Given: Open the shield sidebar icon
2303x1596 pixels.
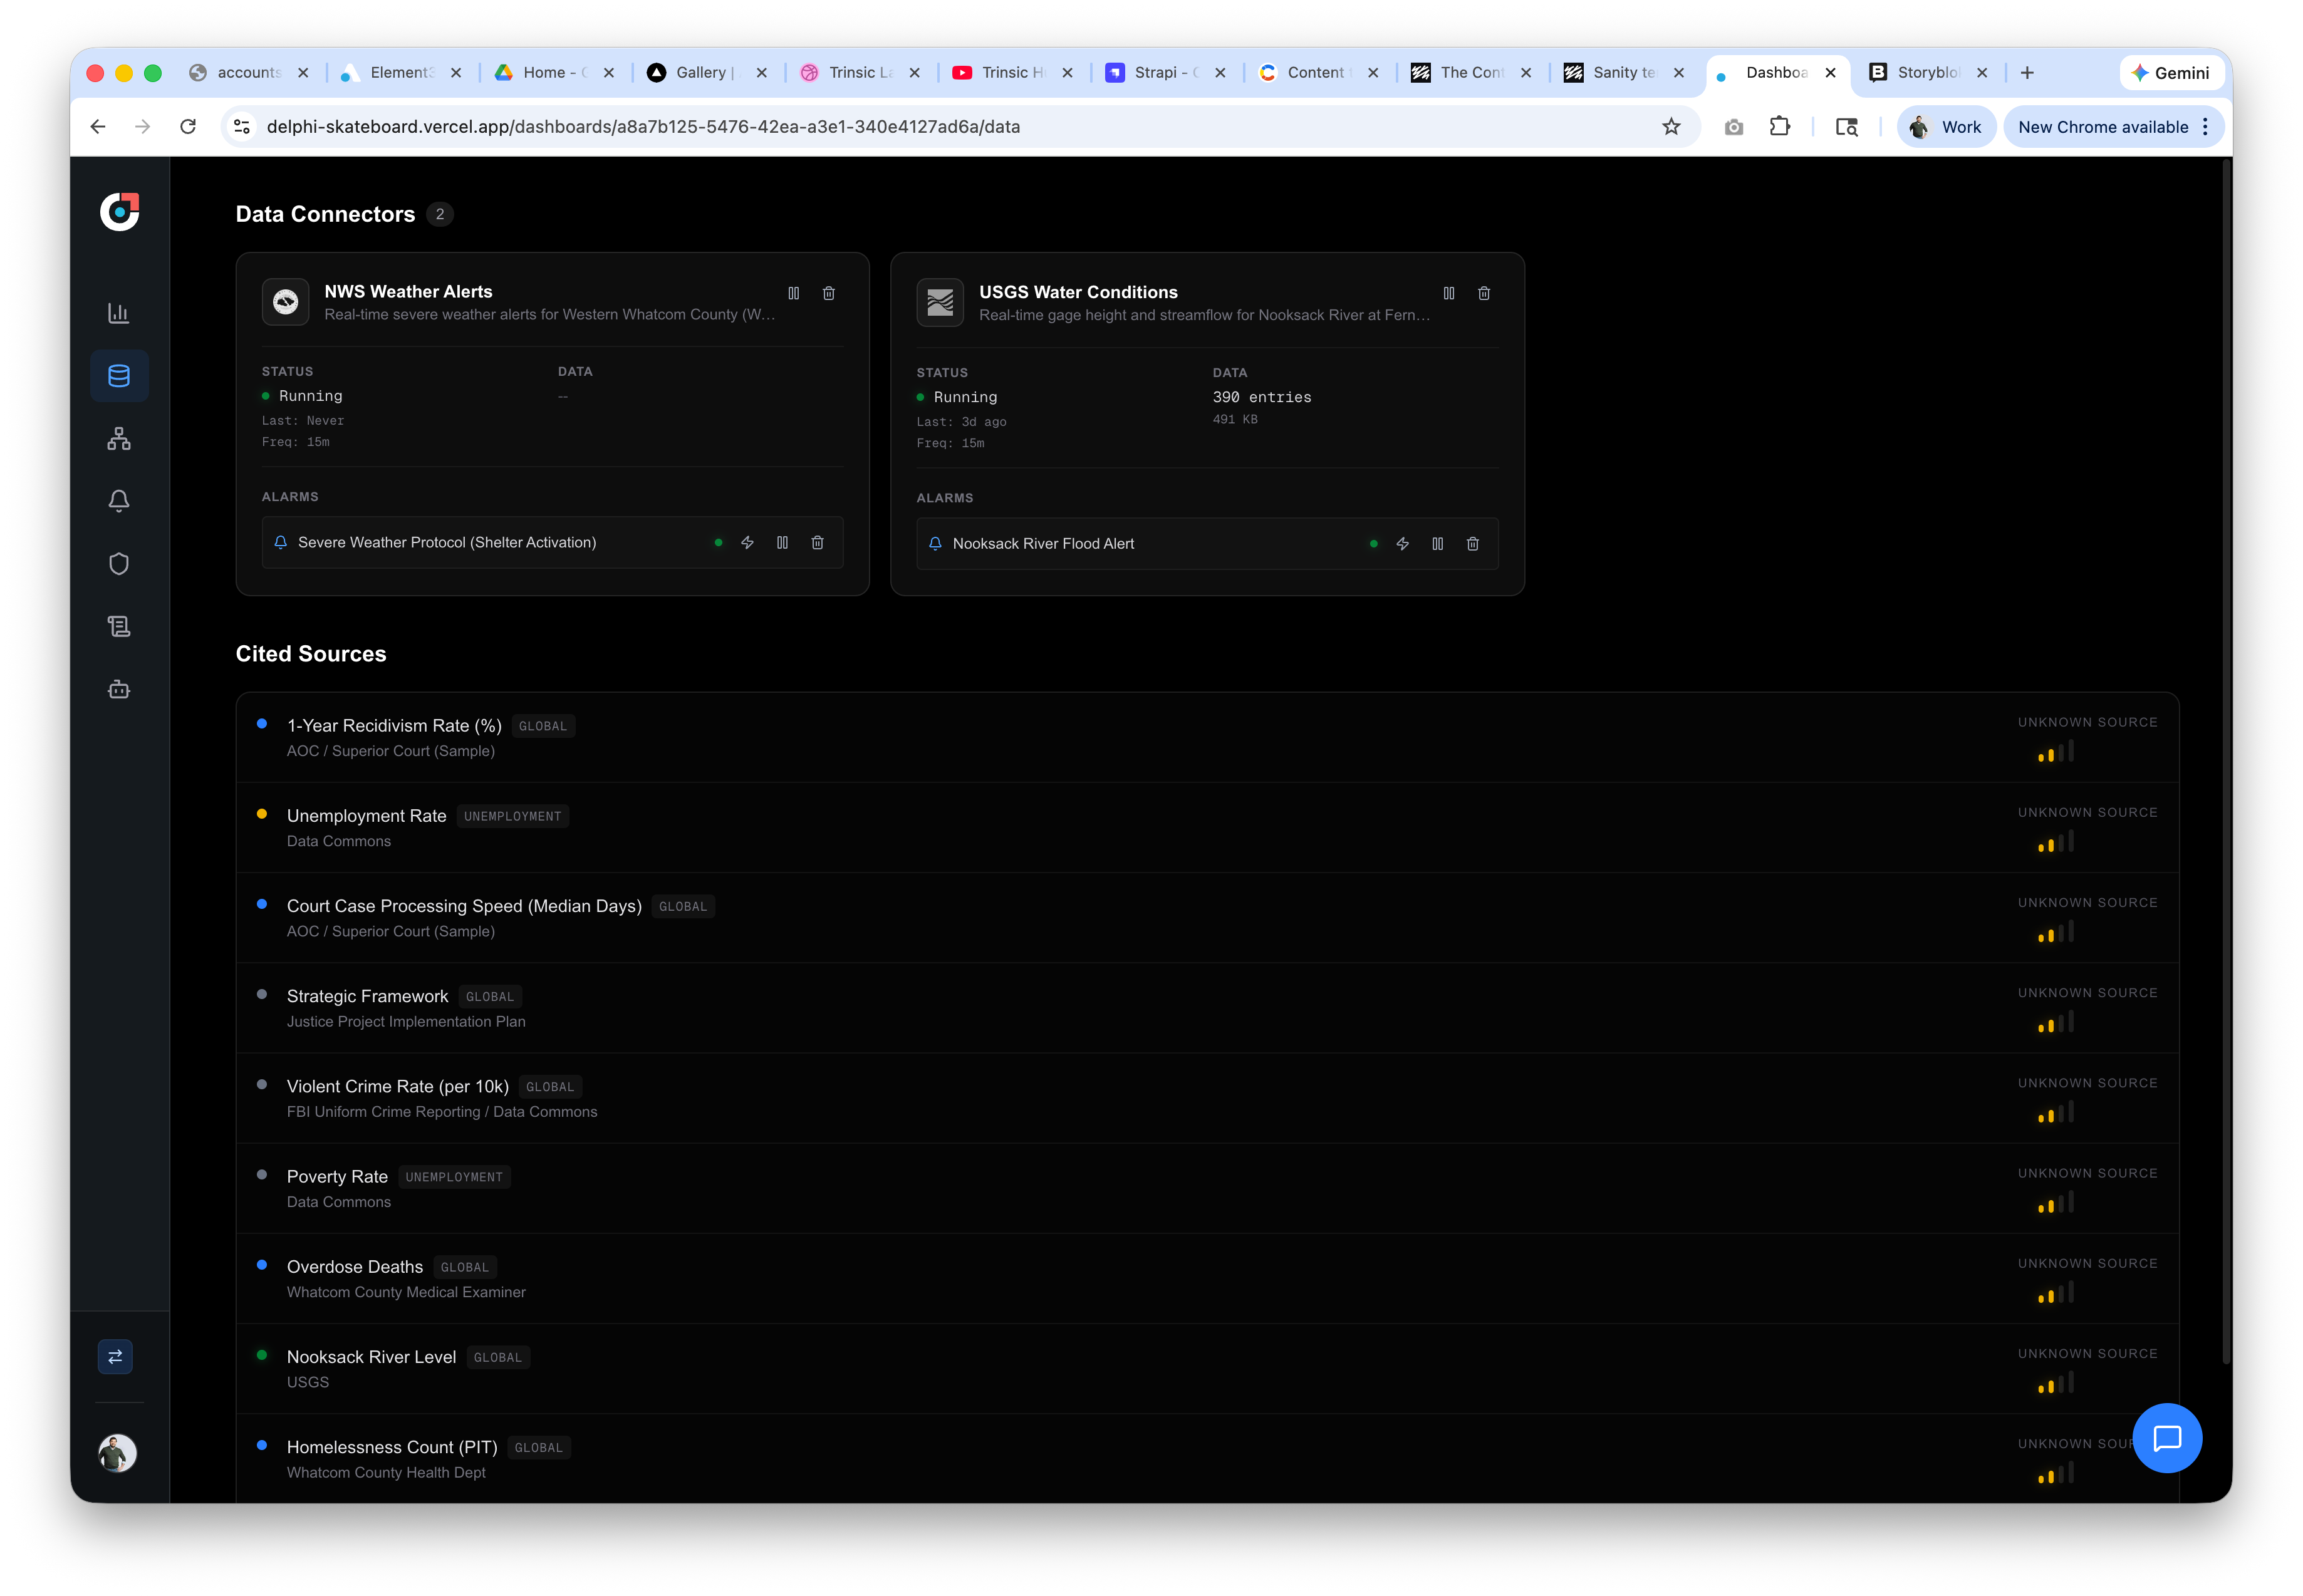Looking at the screenshot, I should click(119, 564).
